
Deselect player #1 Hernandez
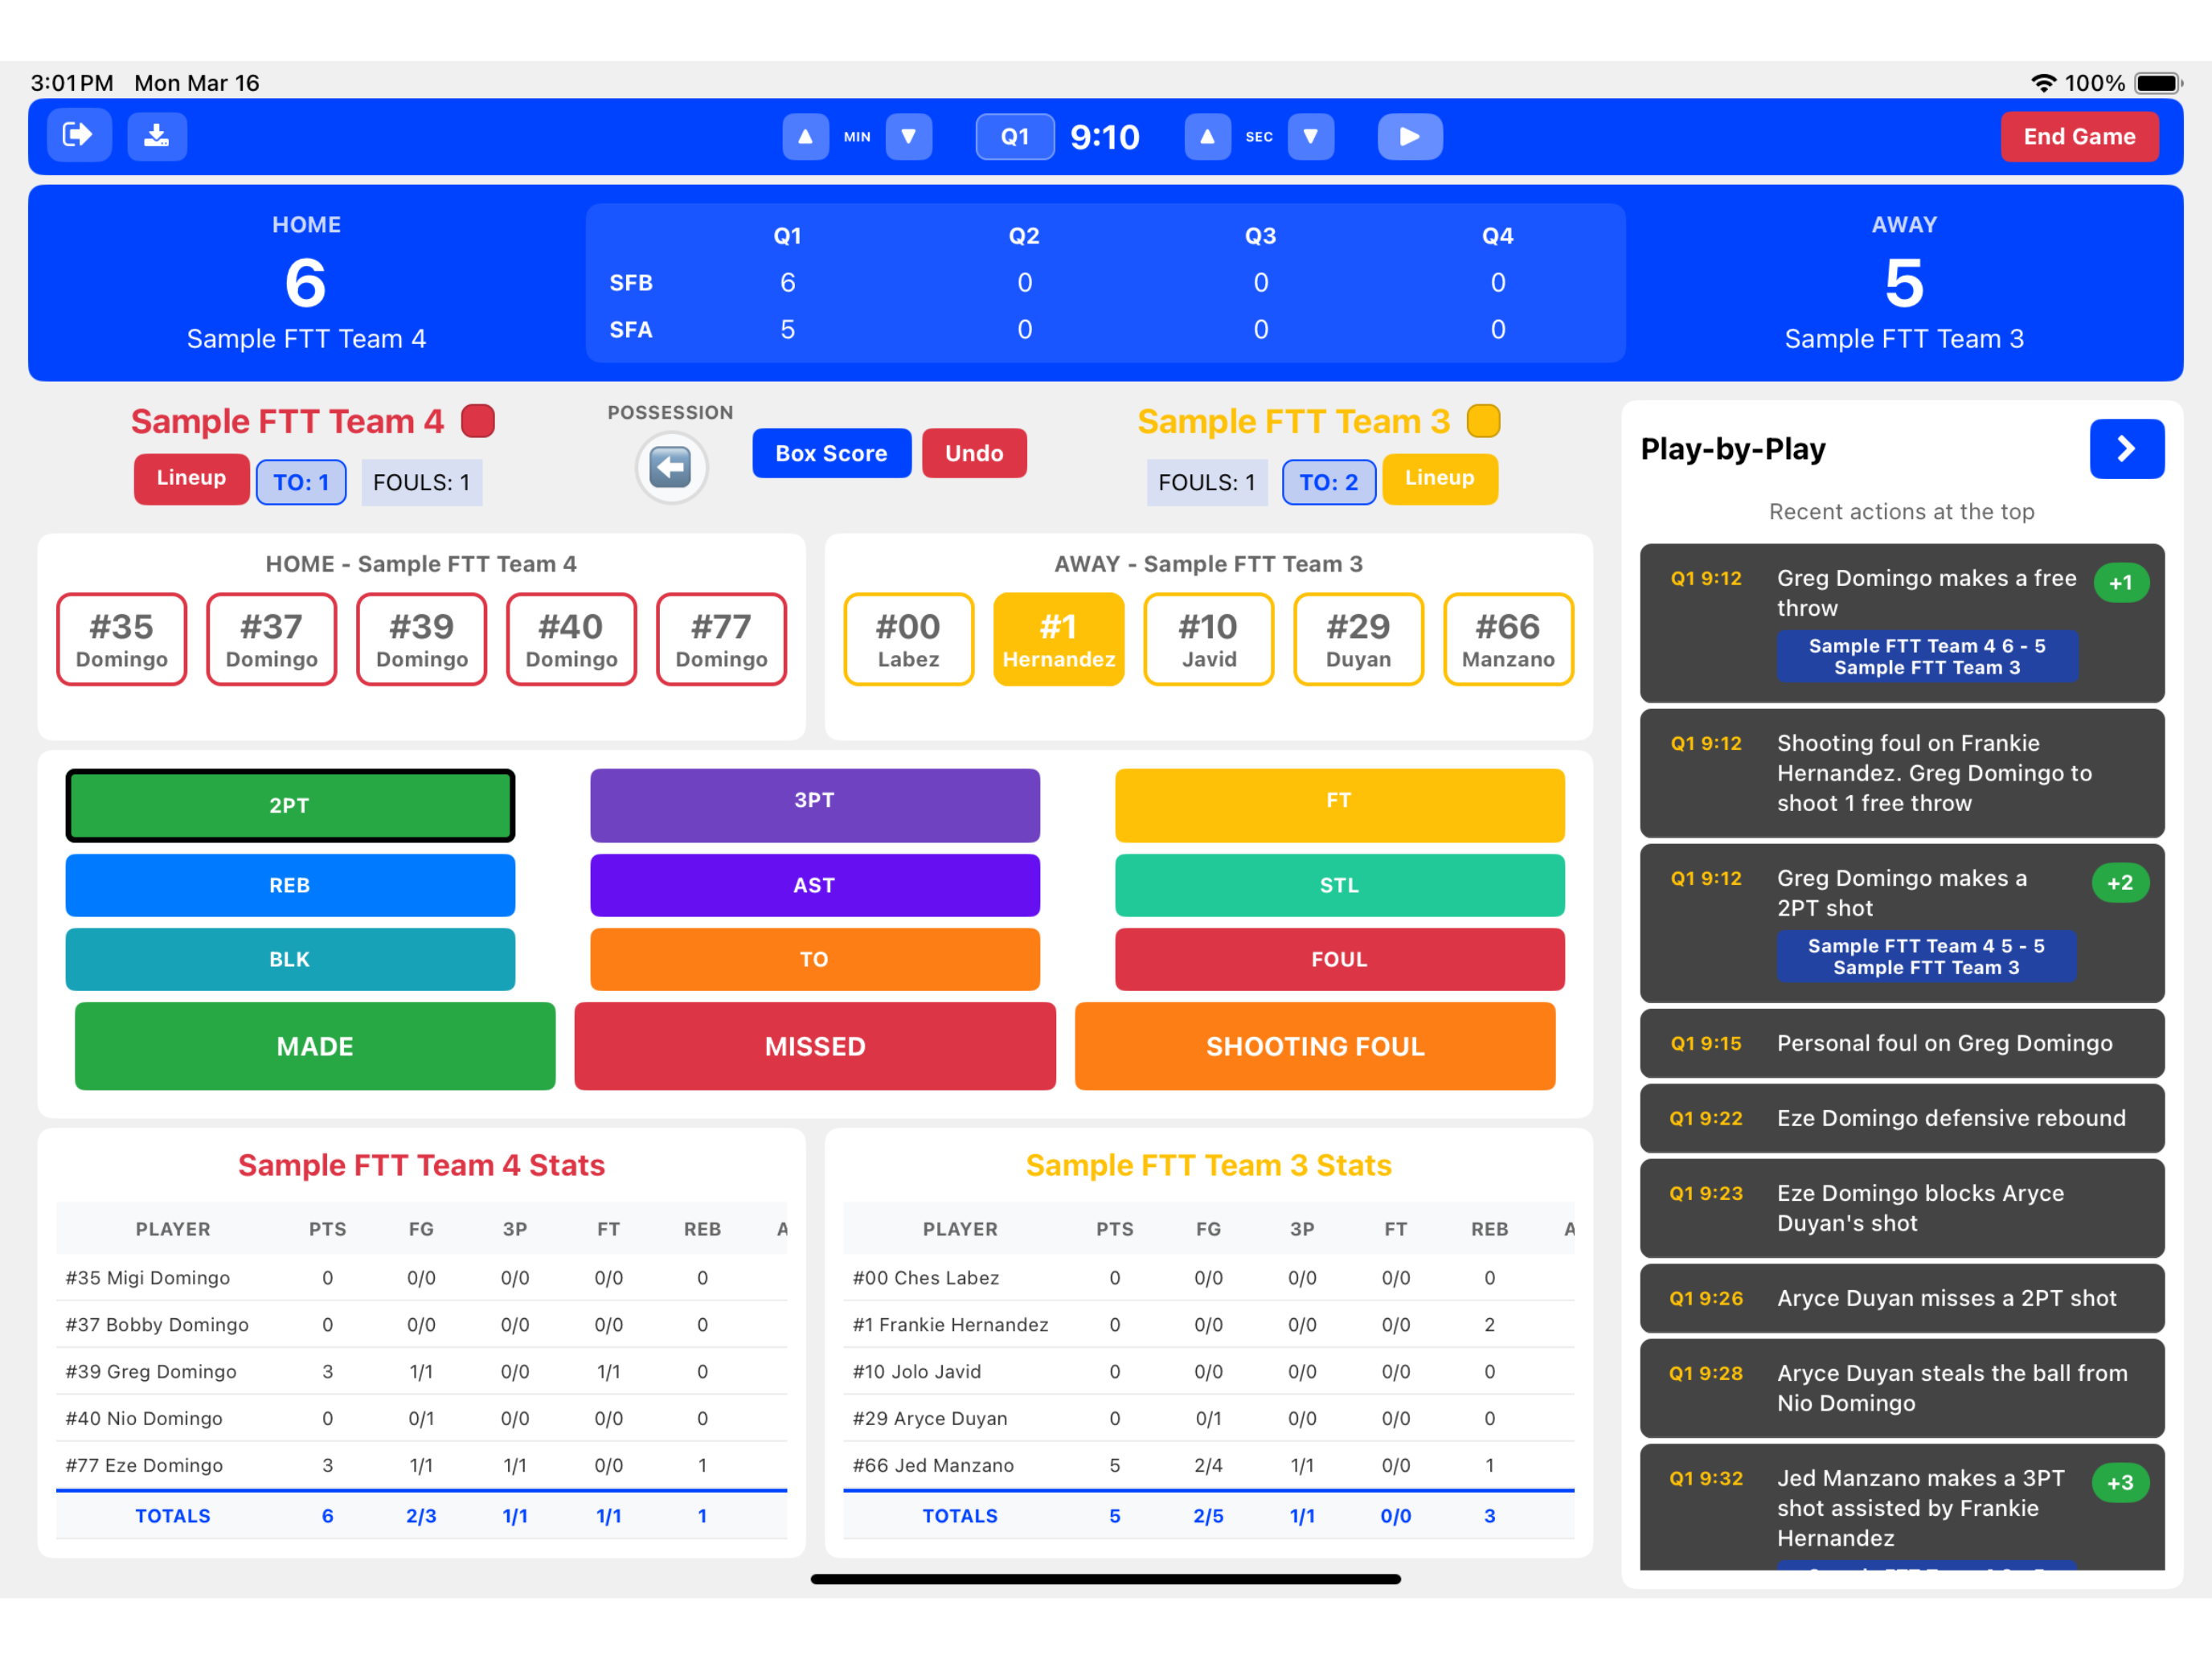[1059, 640]
